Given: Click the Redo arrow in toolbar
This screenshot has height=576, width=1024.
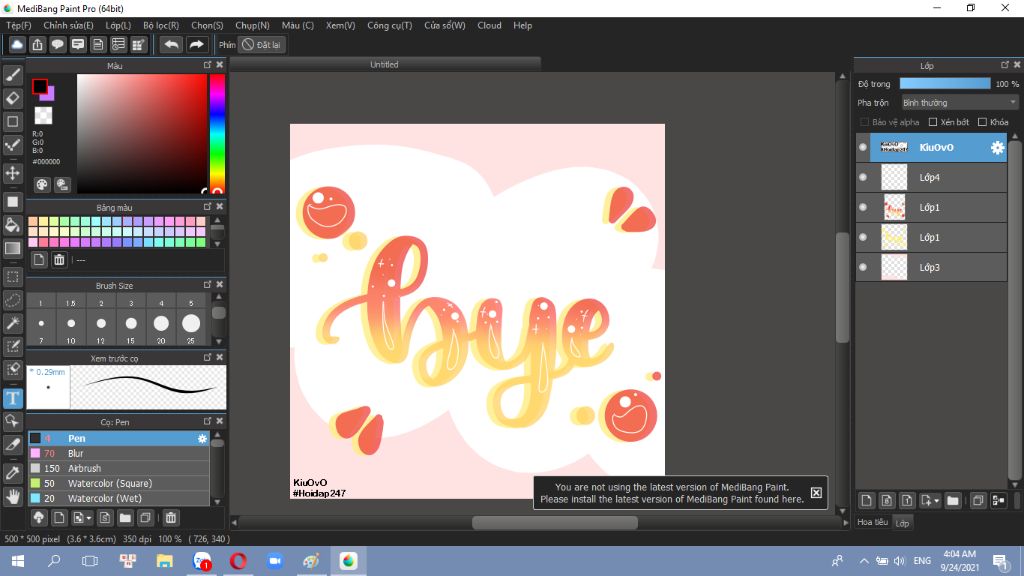Looking at the screenshot, I should pos(196,44).
